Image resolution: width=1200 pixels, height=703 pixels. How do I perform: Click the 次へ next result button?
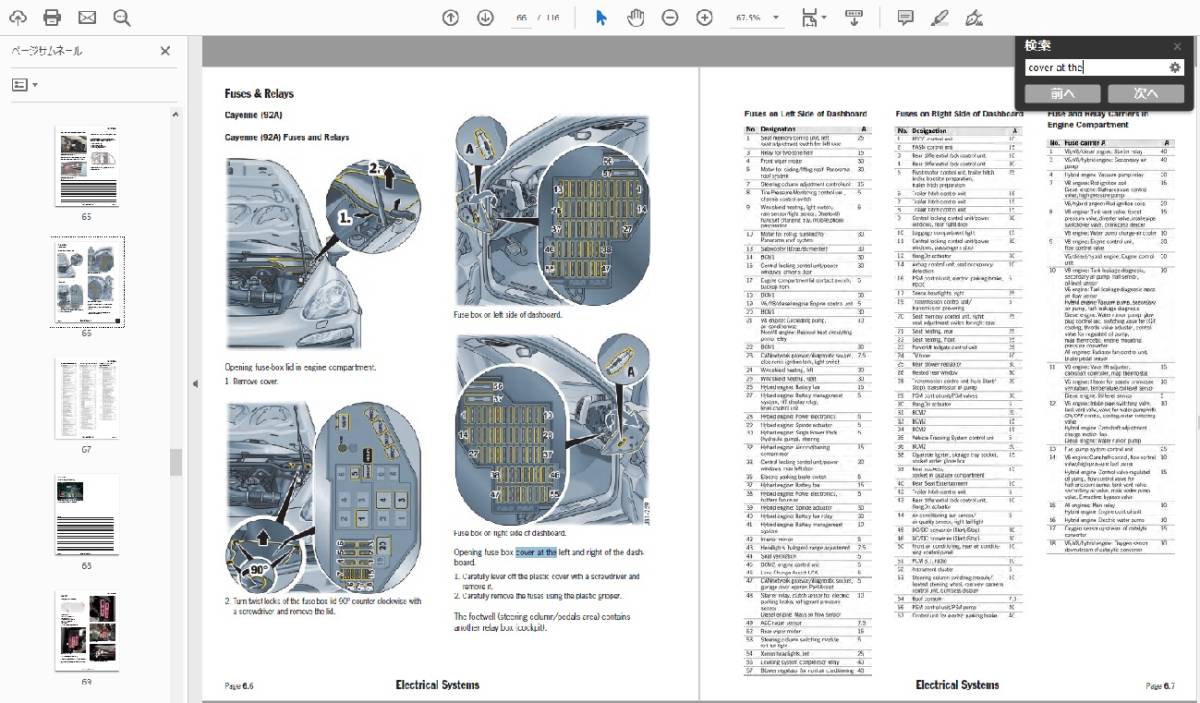(x=1146, y=93)
